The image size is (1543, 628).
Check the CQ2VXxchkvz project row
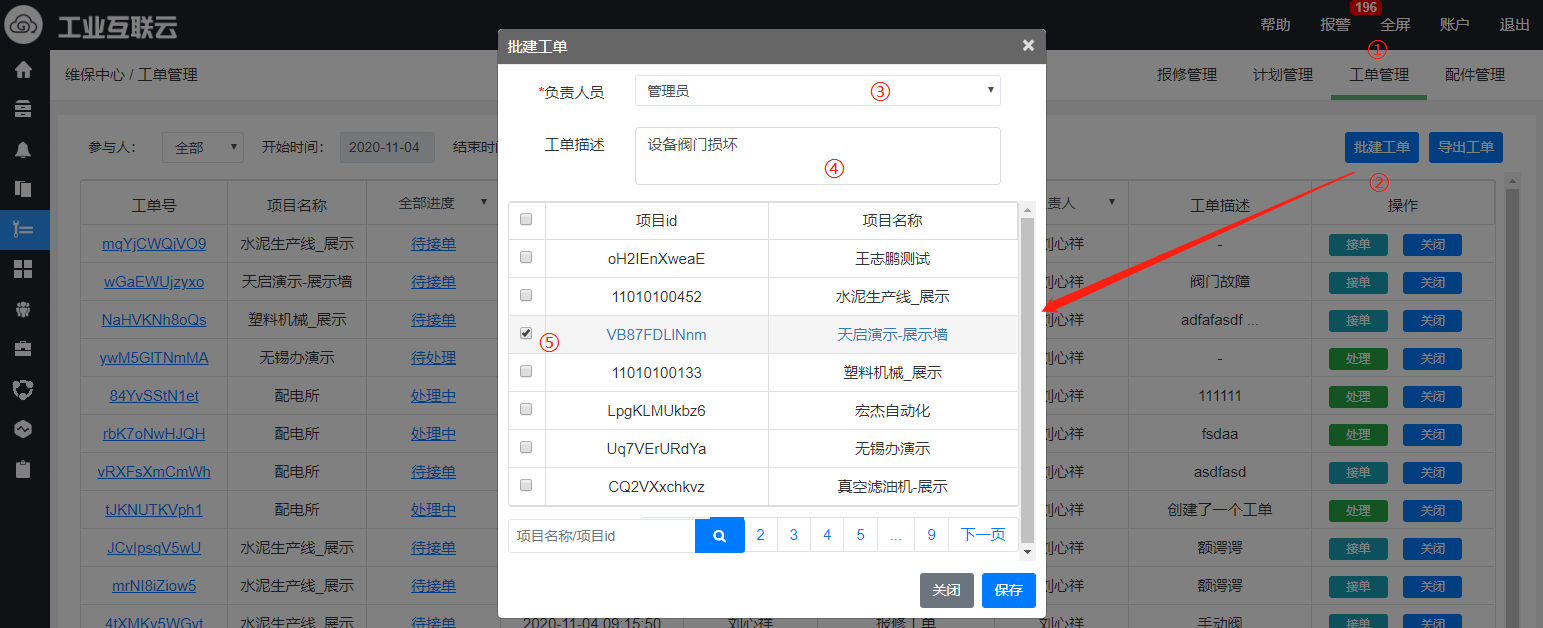pyautogui.click(x=526, y=486)
